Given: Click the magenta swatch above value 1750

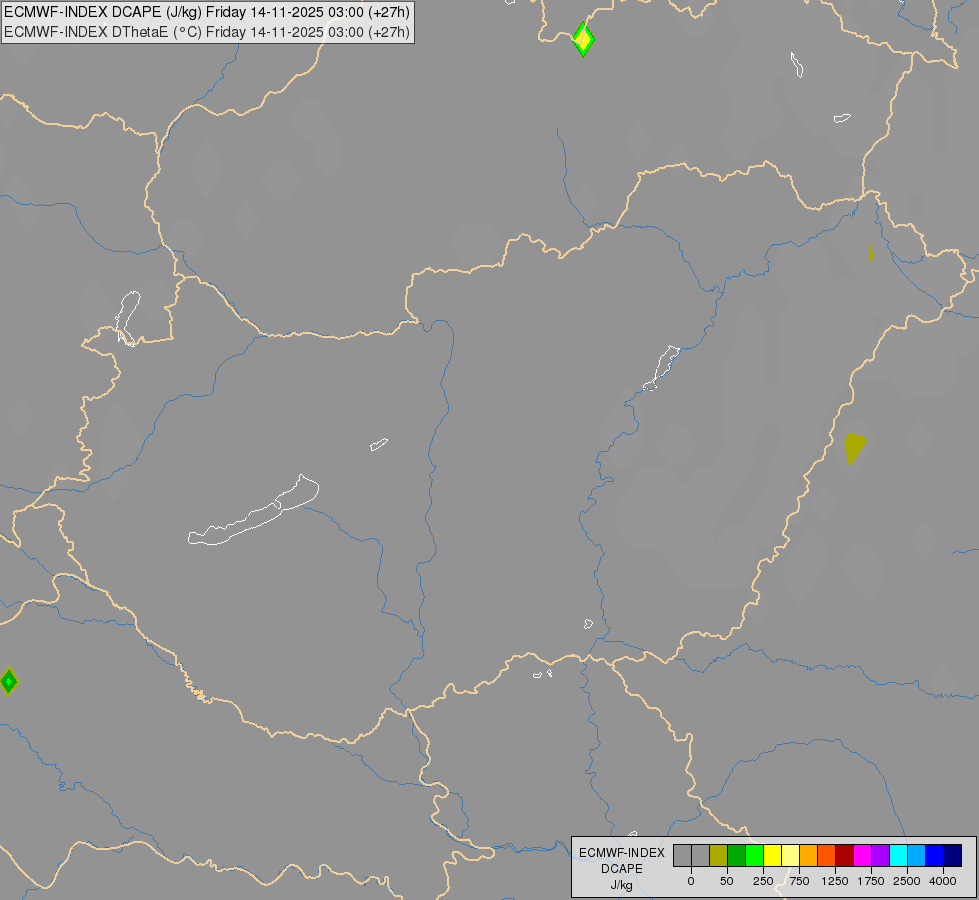Looking at the screenshot, I should coord(863,855).
